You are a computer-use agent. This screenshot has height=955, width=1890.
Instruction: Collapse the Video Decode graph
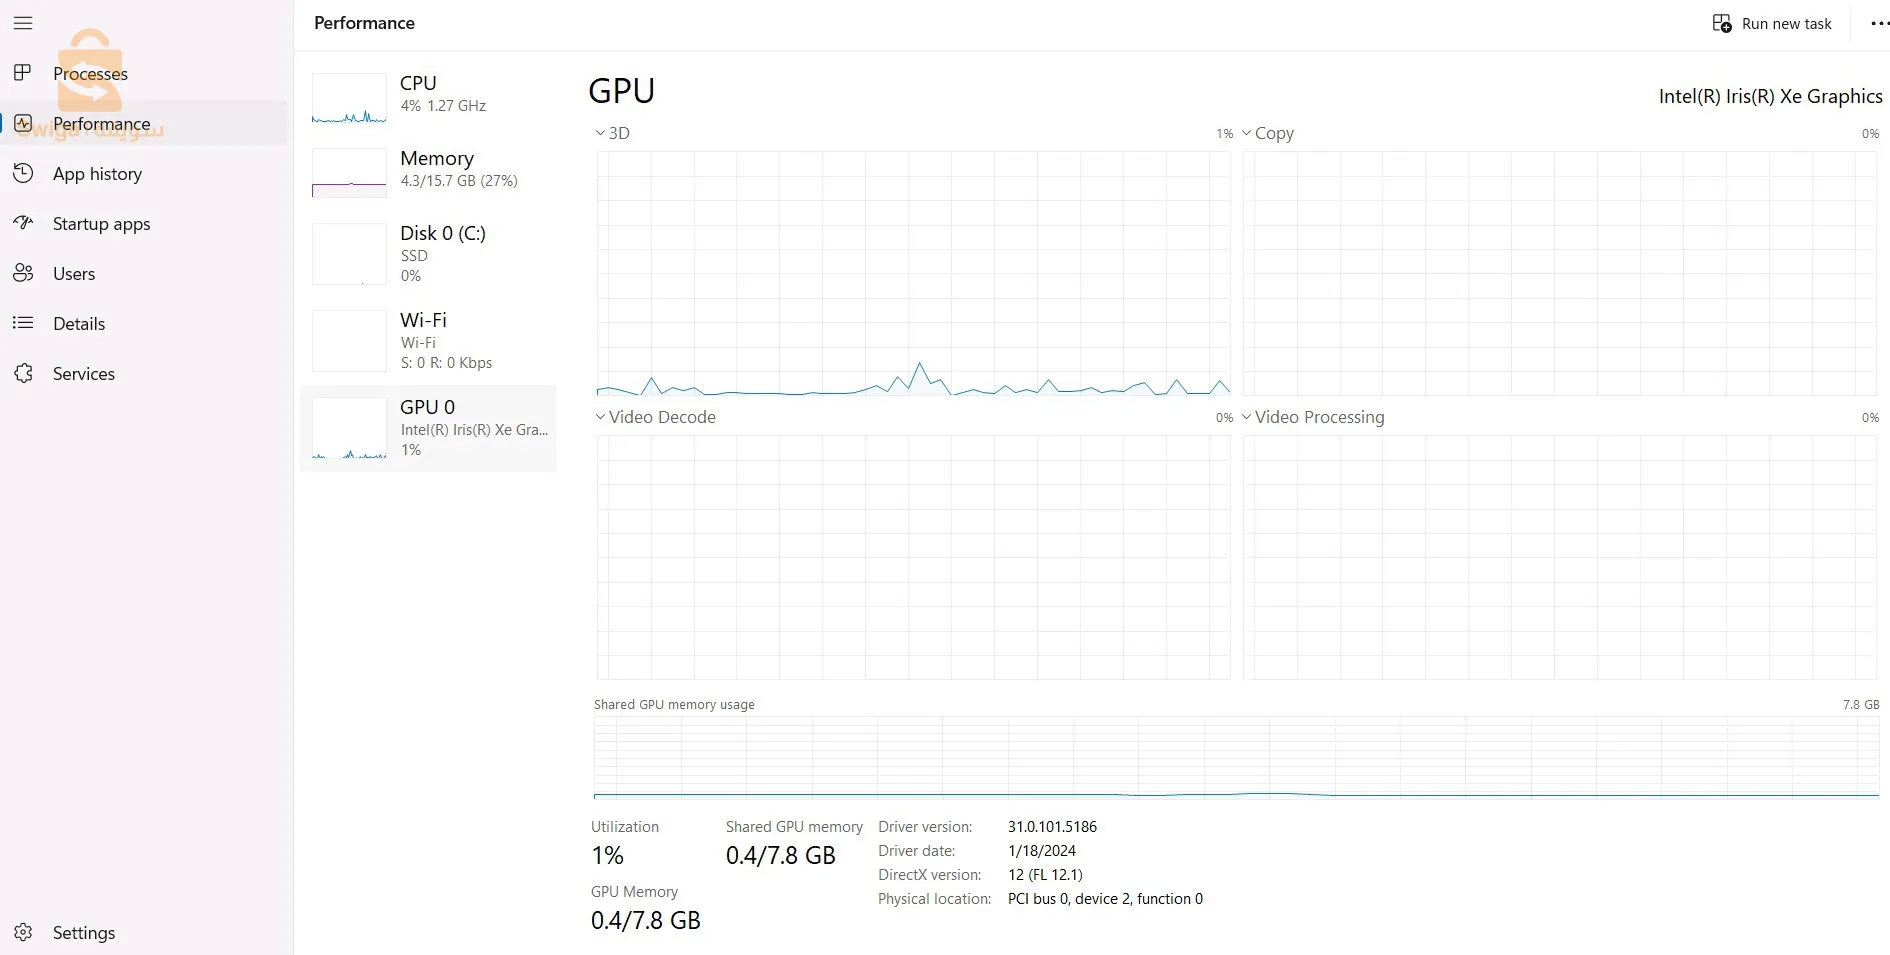tap(599, 417)
